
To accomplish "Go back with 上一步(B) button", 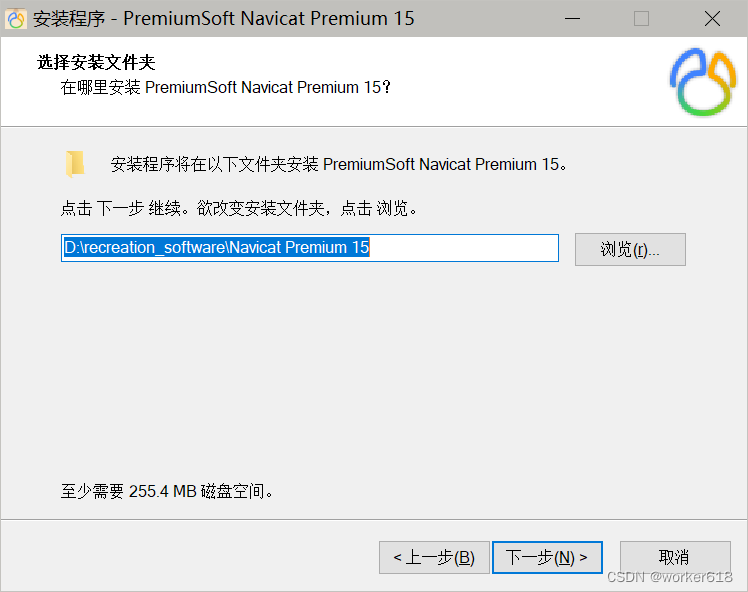I will tap(434, 557).
